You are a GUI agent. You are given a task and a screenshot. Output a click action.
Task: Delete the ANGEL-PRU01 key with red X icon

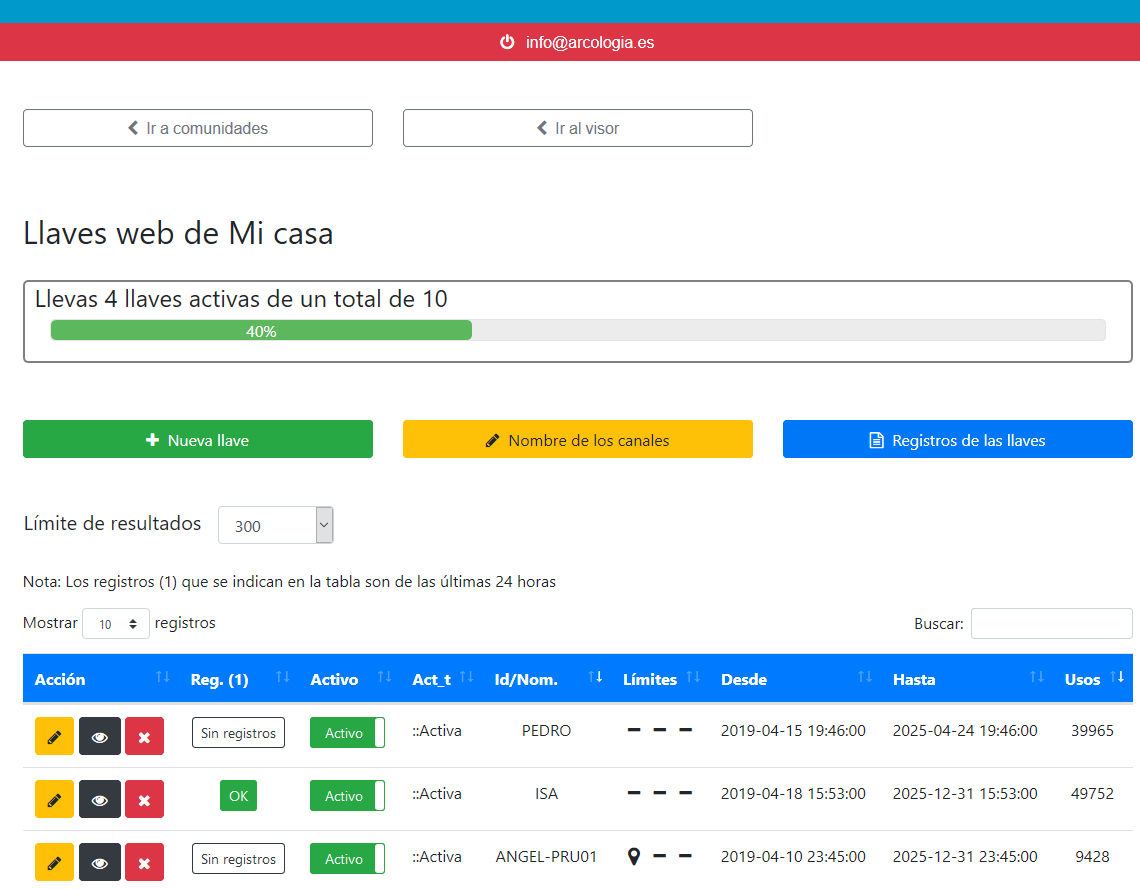[144, 862]
